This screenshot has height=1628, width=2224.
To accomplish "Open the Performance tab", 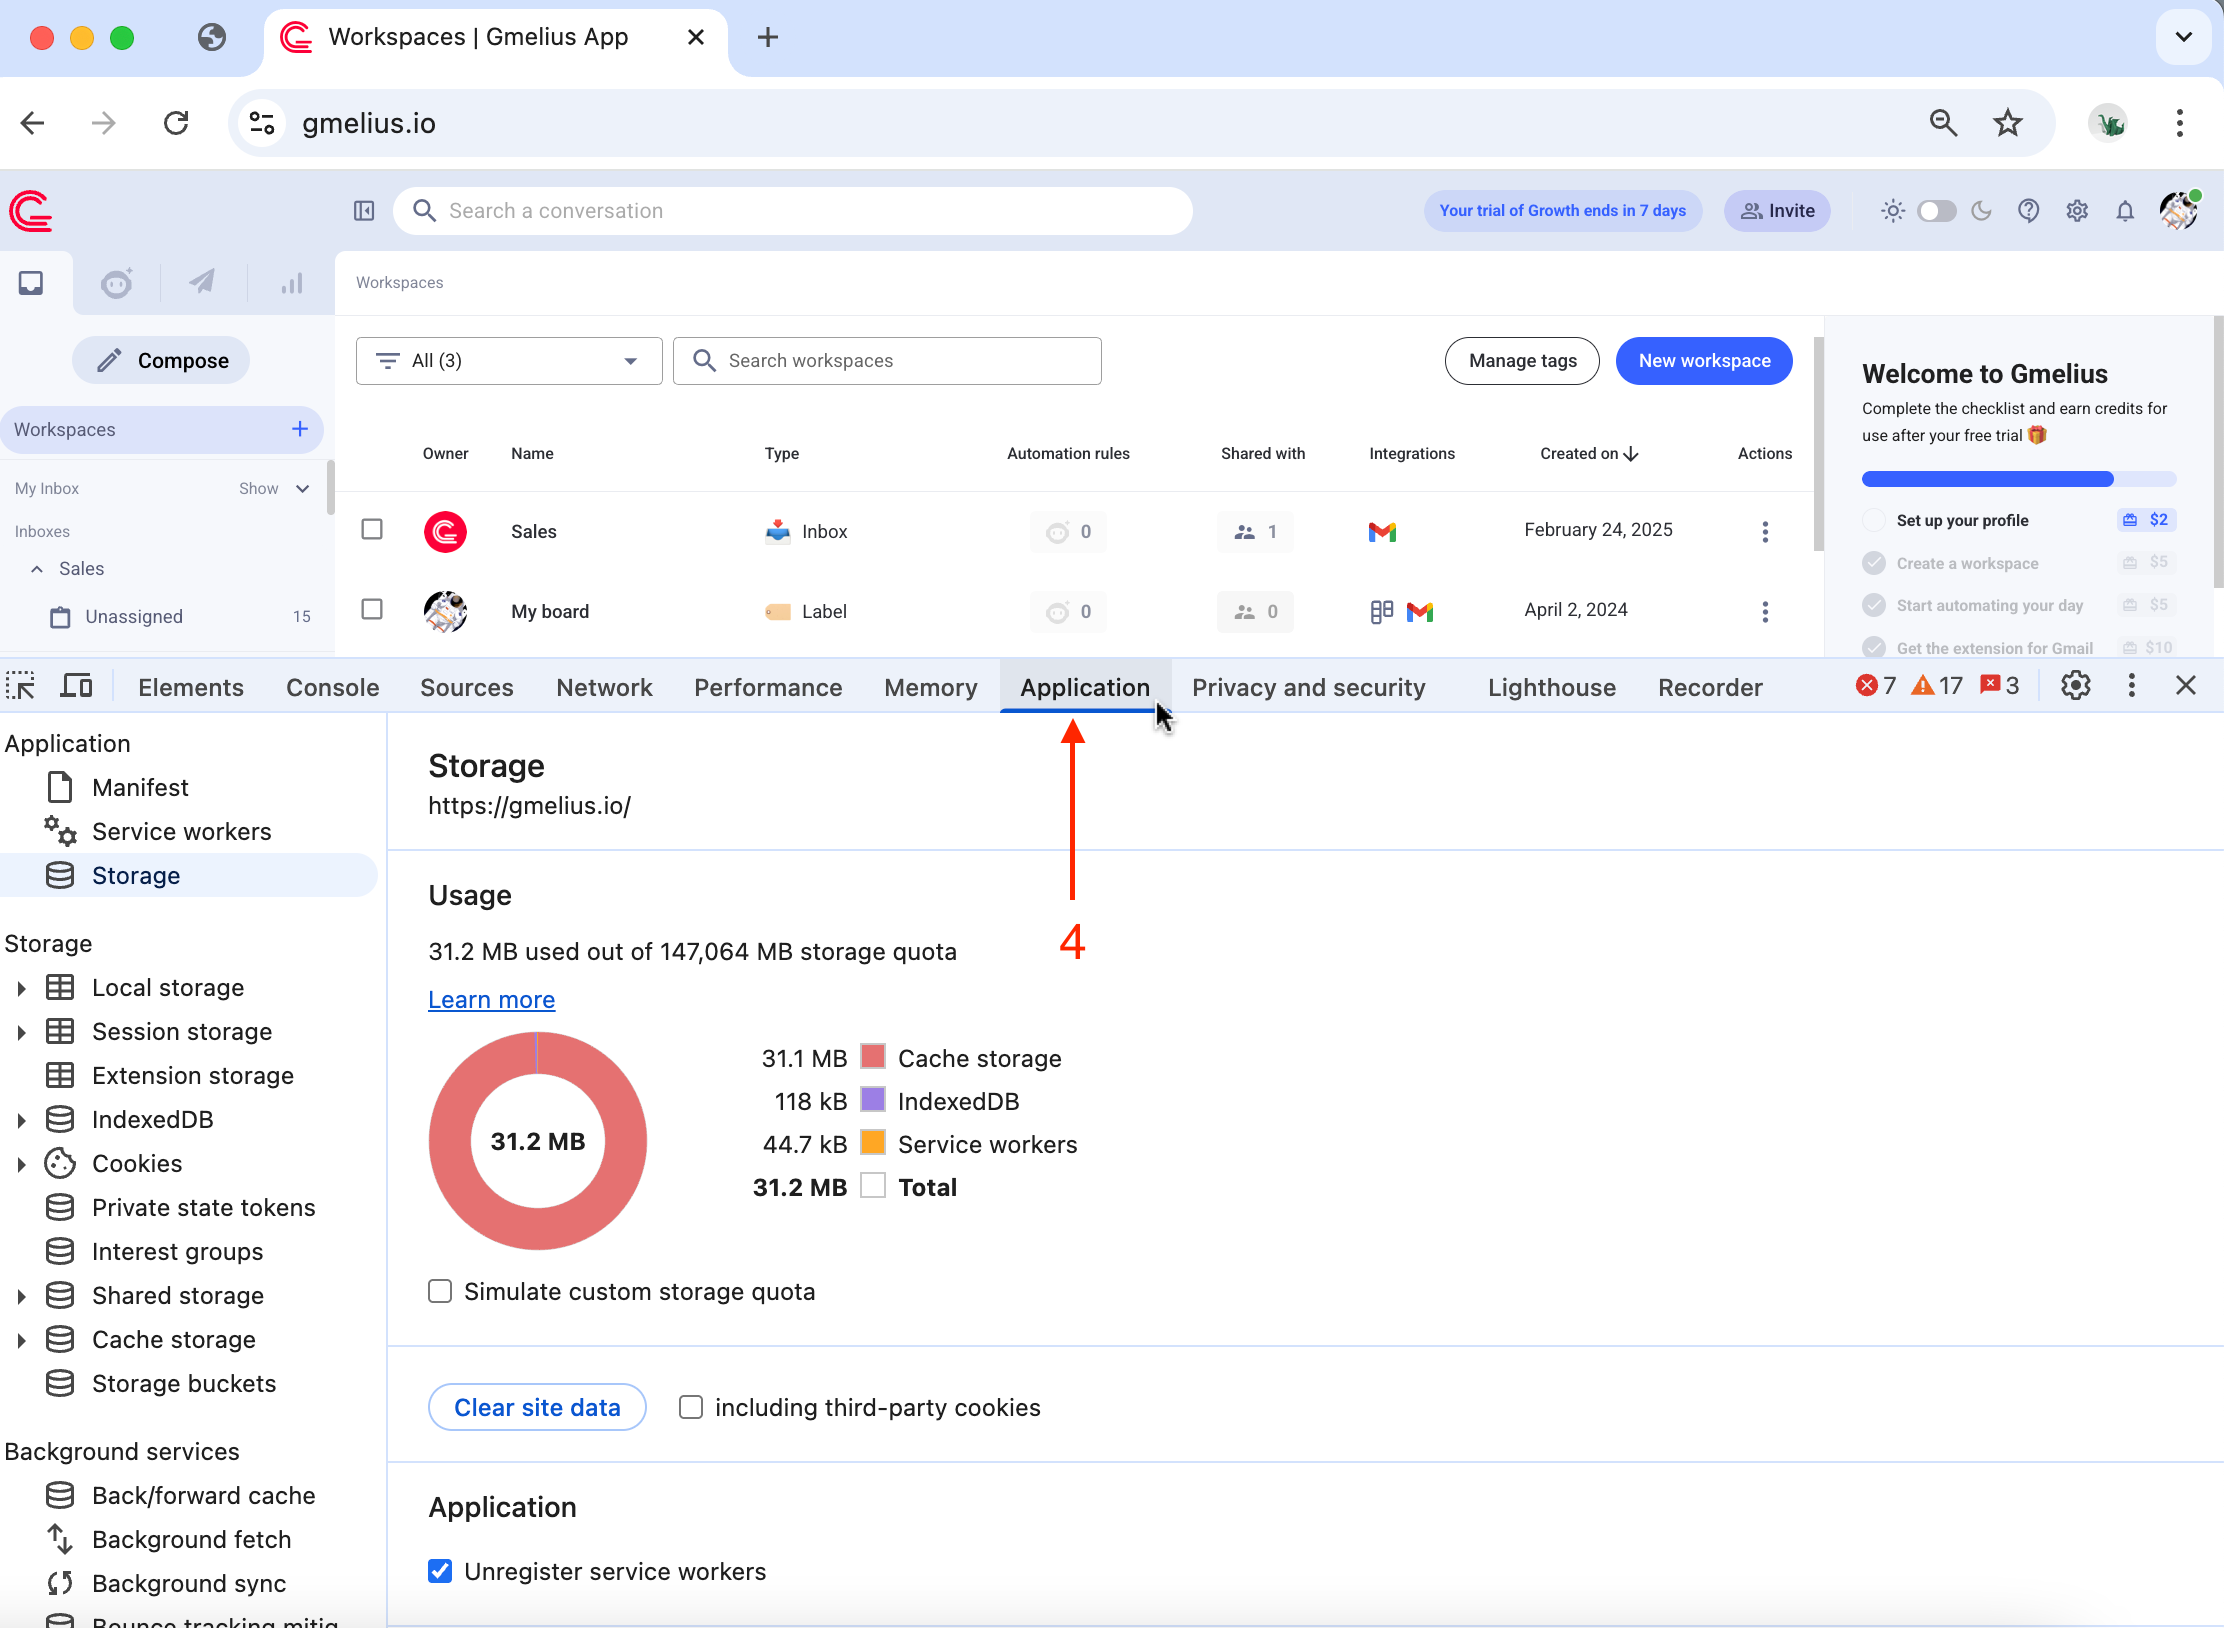I will click(768, 687).
